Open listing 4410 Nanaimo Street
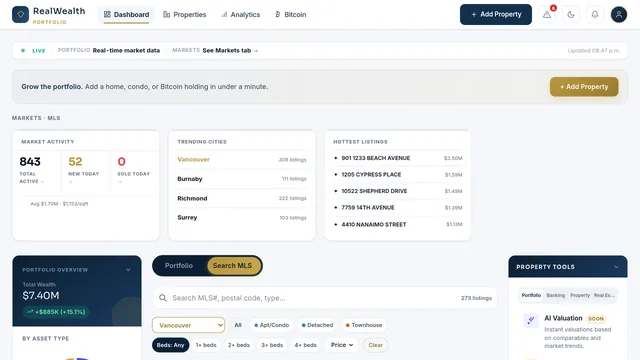 [x=398, y=224]
